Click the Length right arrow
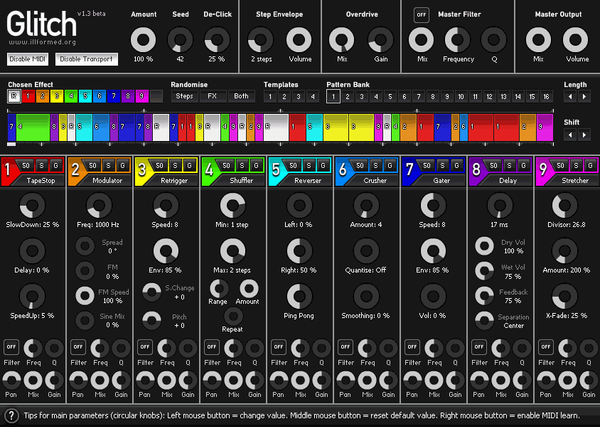The width and height of the screenshot is (600, 427). [x=583, y=97]
